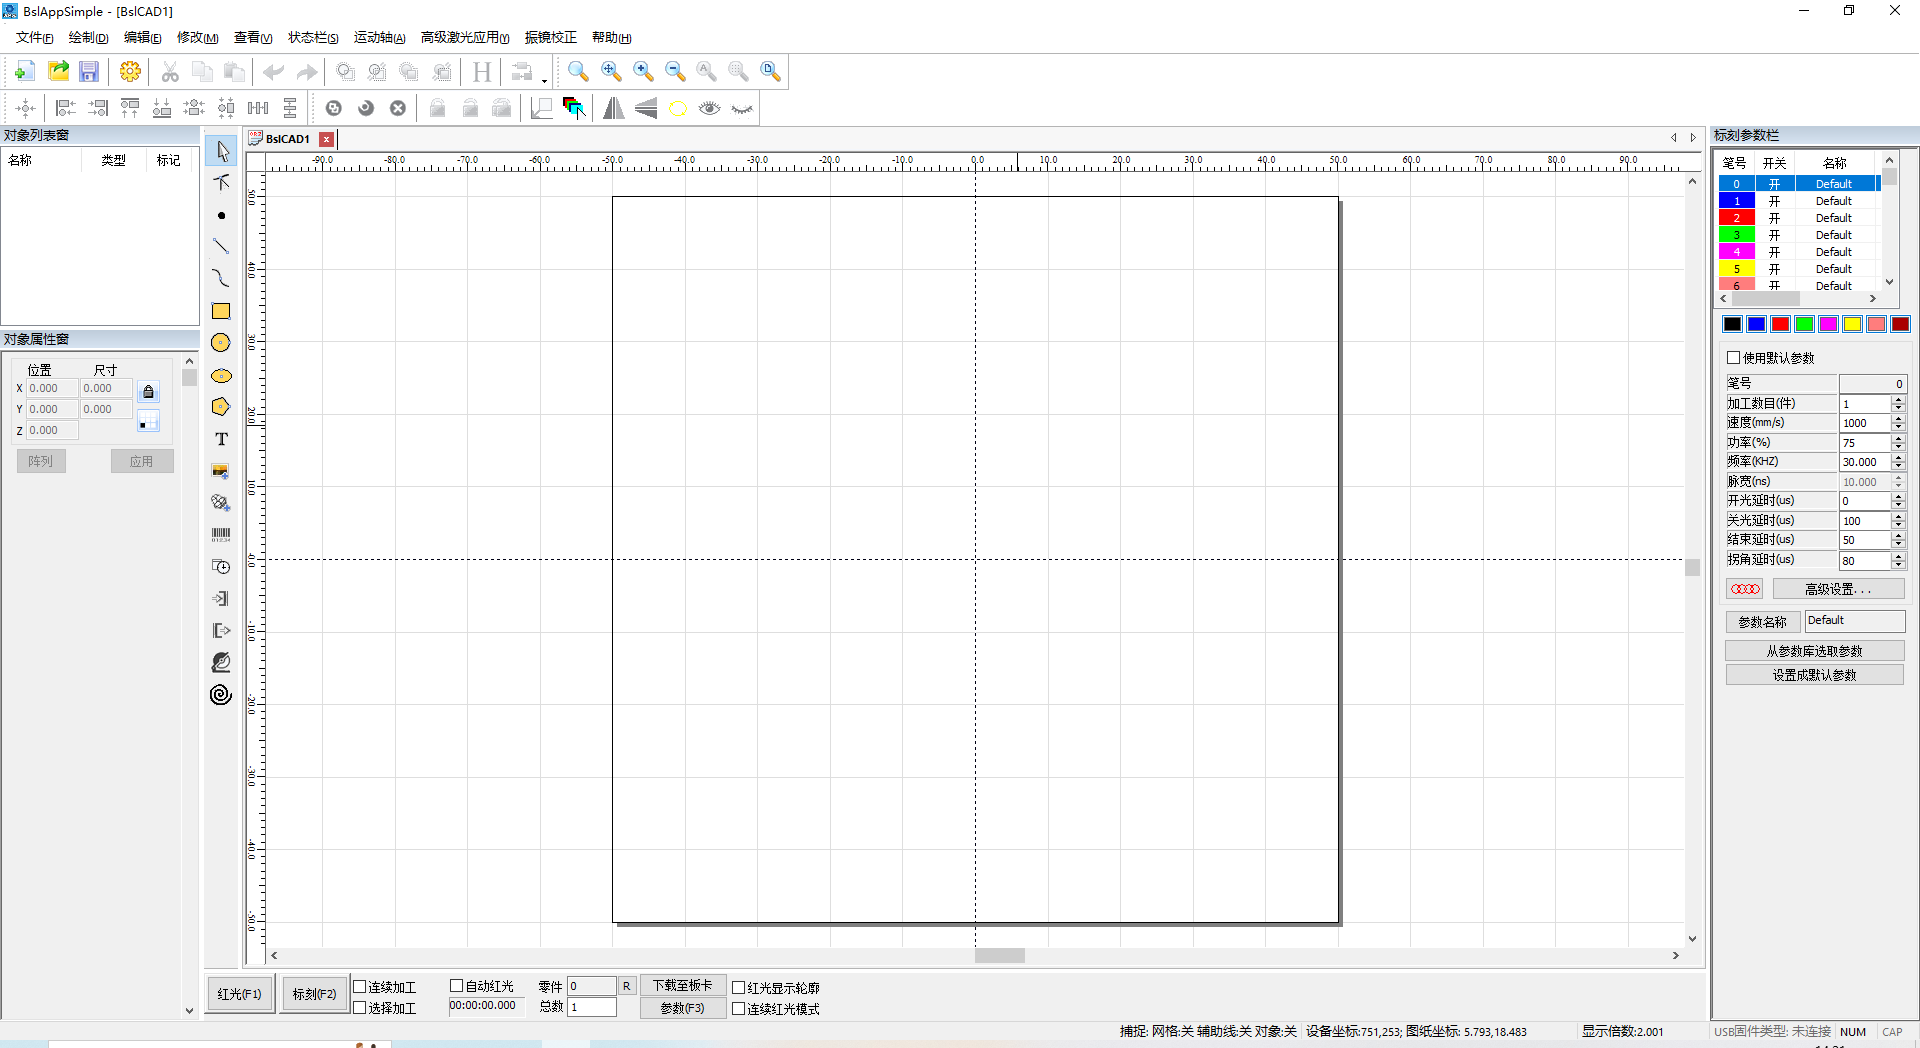Select the line drawing tool
The image size is (1920, 1048).
pos(221,246)
